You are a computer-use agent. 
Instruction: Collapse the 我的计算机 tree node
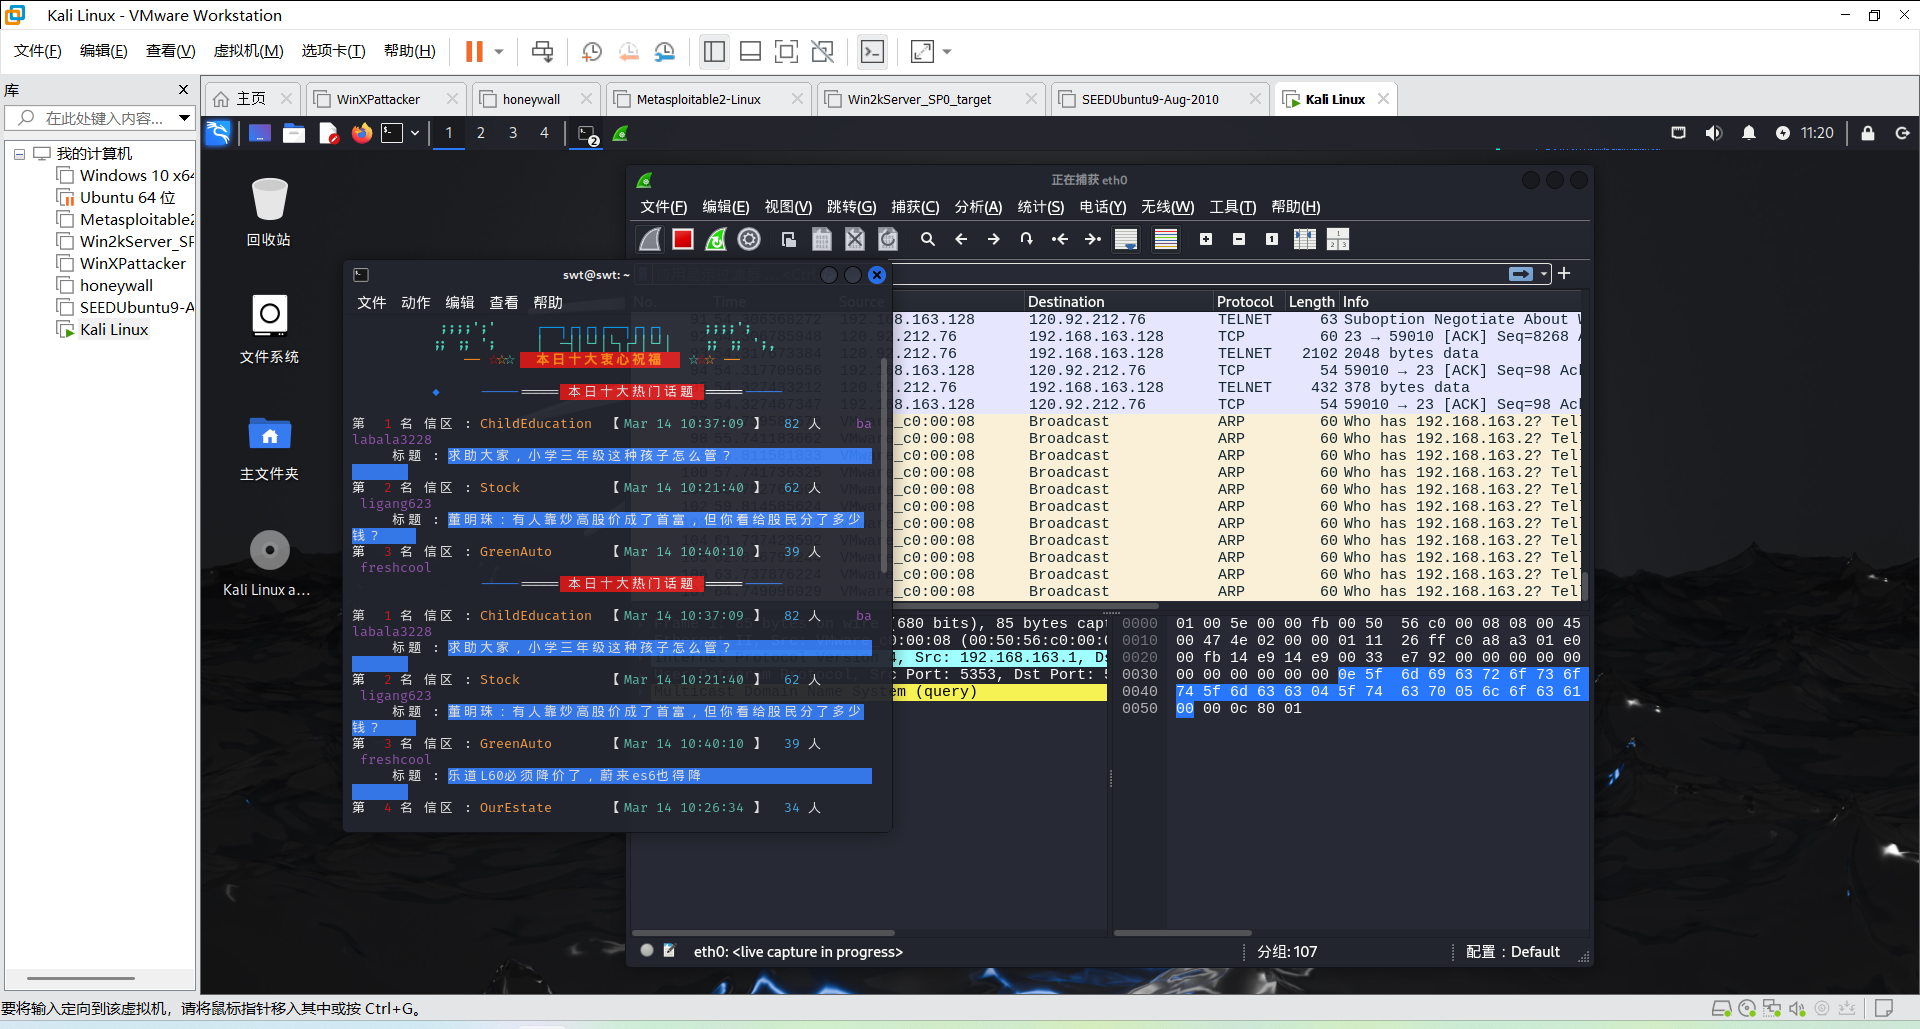19,154
